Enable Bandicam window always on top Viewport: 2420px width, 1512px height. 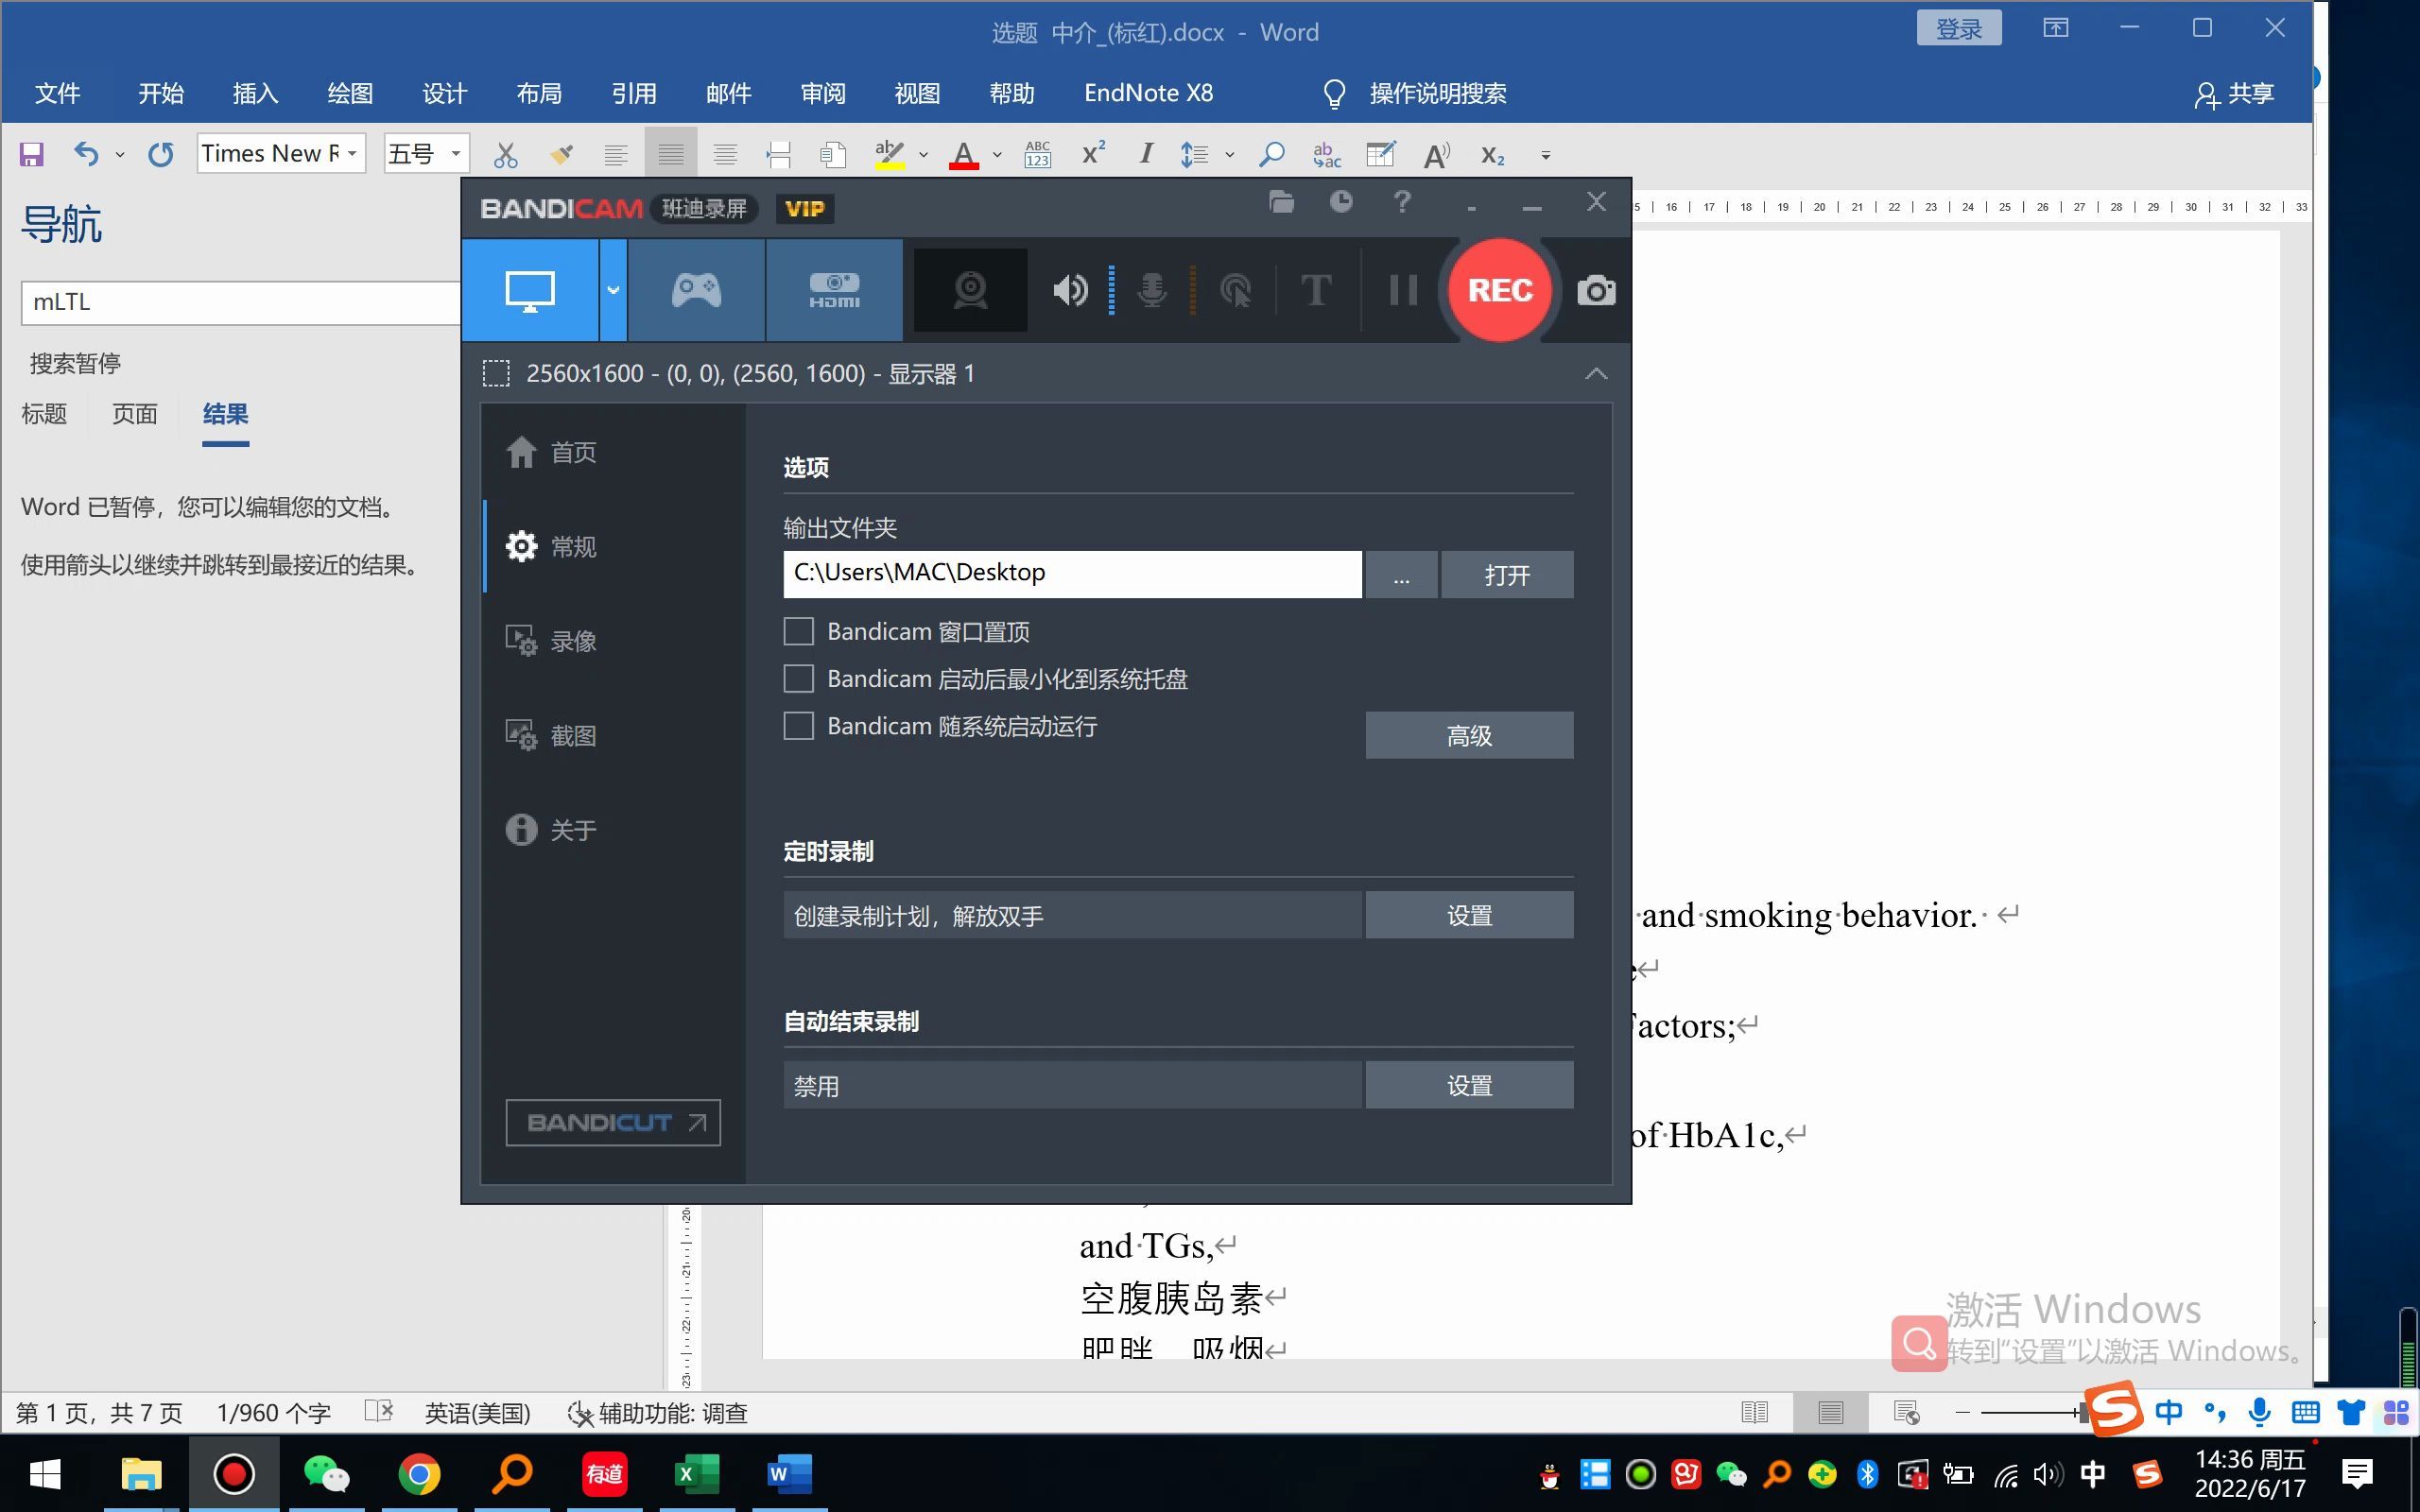798,631
